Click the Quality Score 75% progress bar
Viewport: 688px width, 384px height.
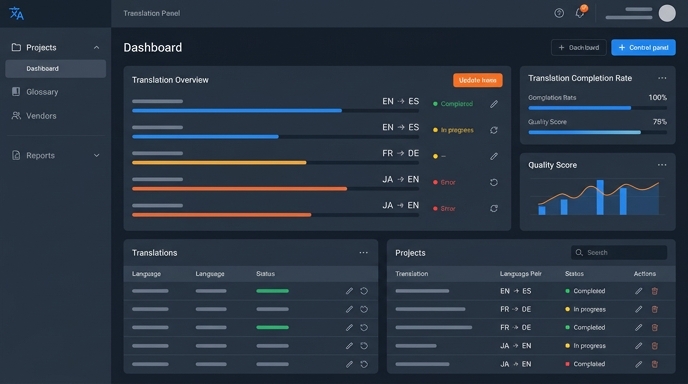click(597, 132)
